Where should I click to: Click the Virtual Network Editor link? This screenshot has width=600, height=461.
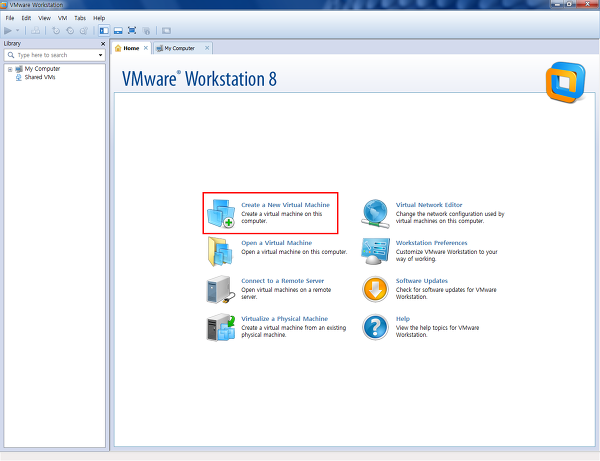(x=429, y=205)
